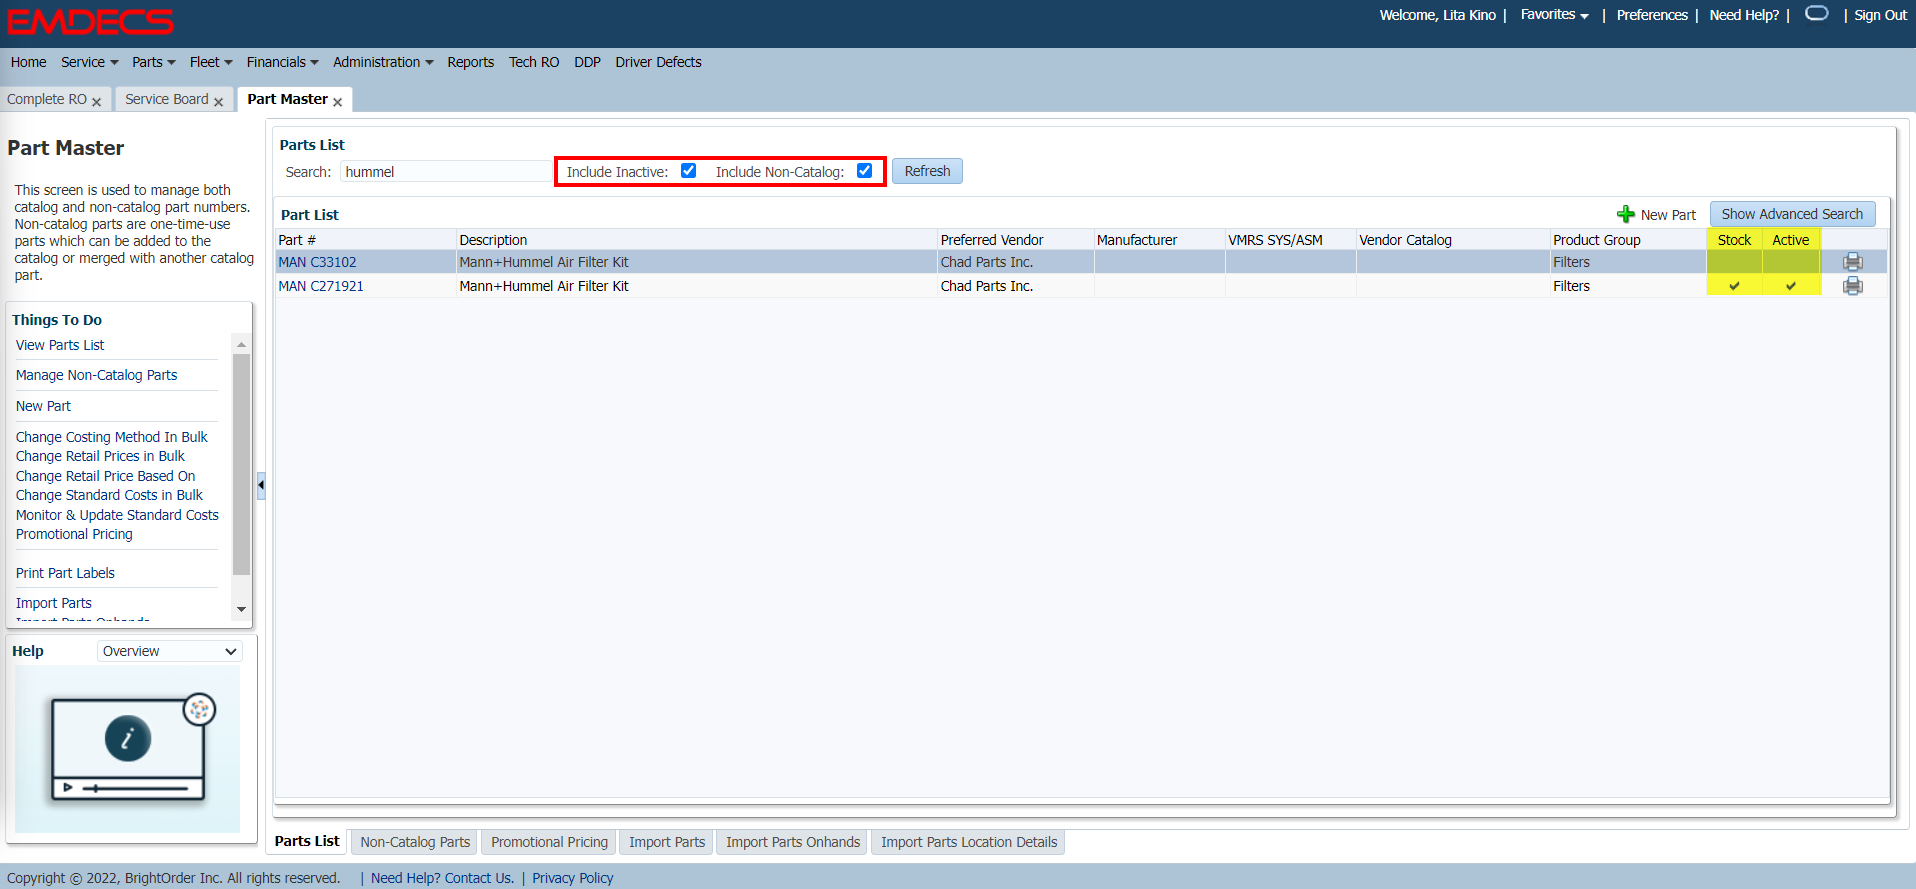Open the Change Retail Prices in Bulk link
This screenshot has width=1916, height=889.
click(x=100, y=456)
